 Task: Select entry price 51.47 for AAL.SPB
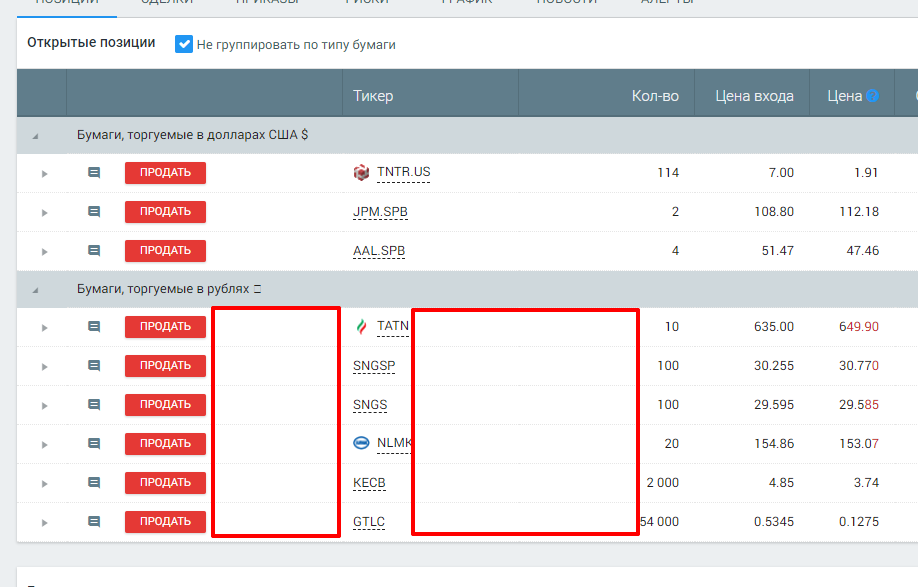coord(777,251)
